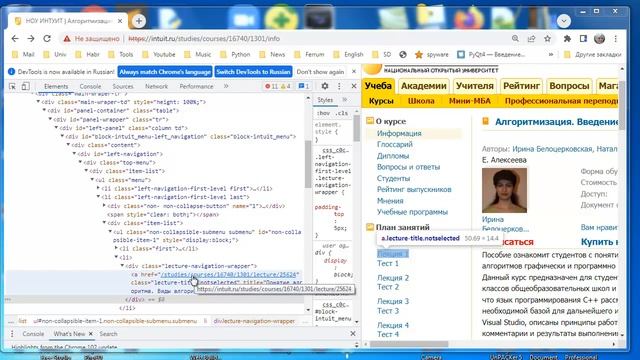
Task: Click Switch DevTools to Russian
Action: (253, 72)
